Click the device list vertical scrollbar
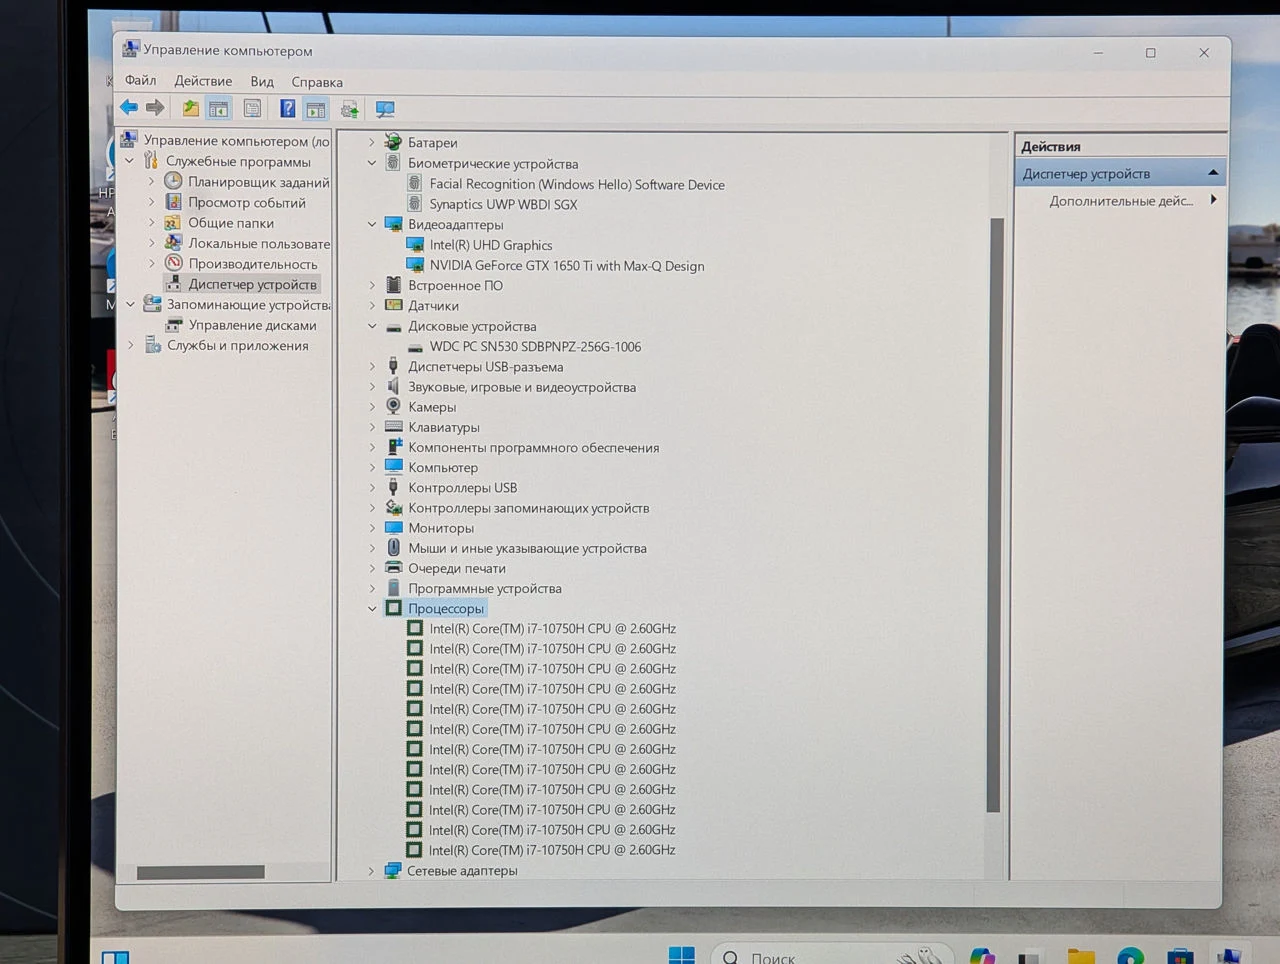 coord(994,515)
